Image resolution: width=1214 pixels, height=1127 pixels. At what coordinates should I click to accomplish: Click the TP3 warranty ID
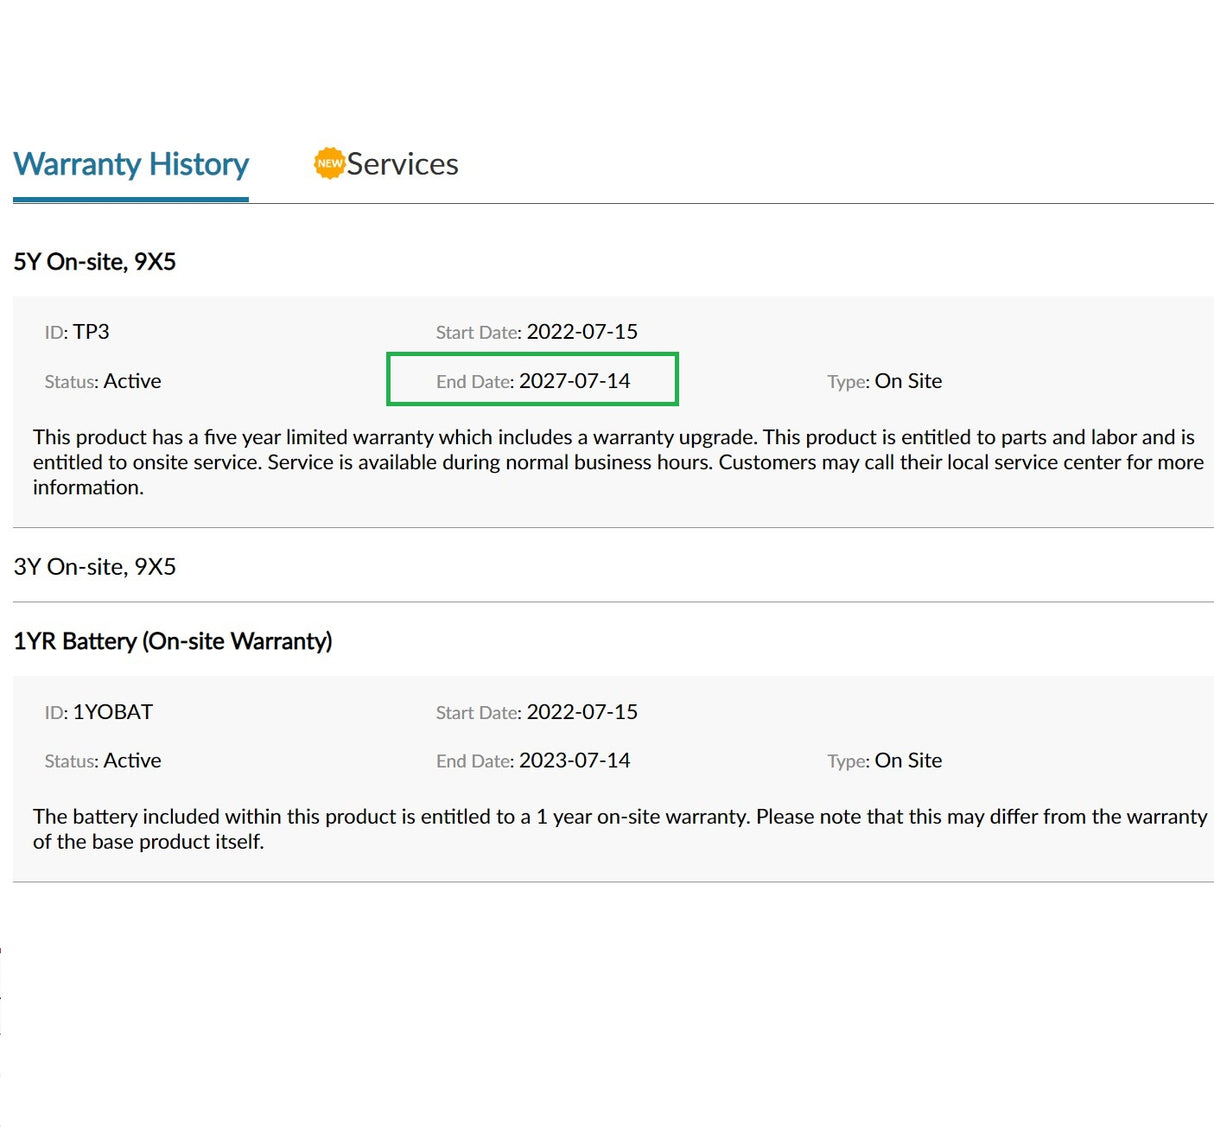[x=90, y=332]
